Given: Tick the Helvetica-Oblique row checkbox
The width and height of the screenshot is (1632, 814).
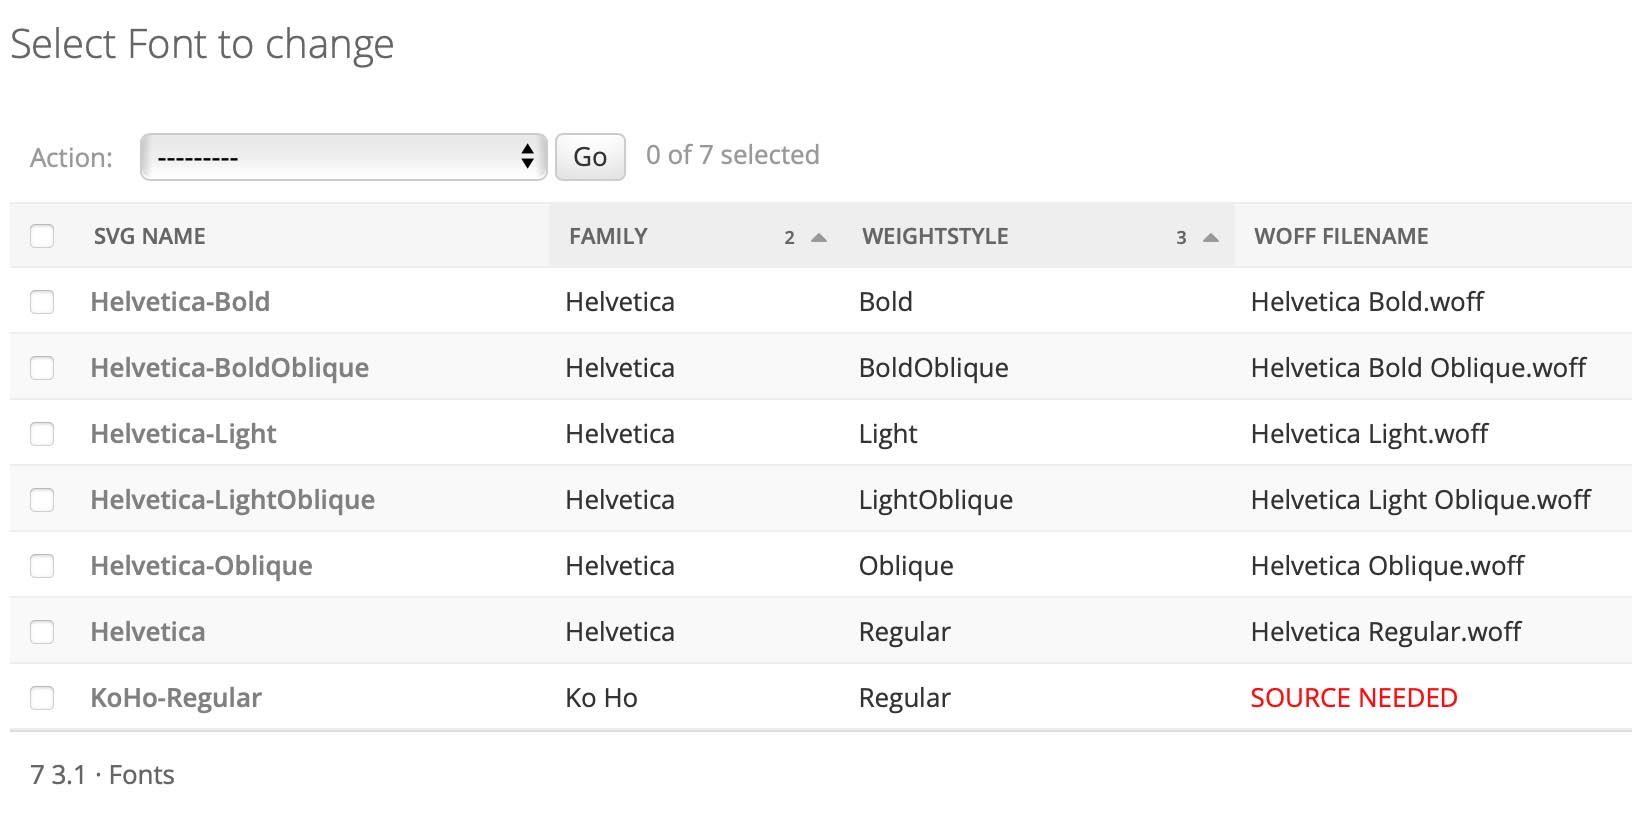Looking at the screenshot, I should click(x=42, y=566).
